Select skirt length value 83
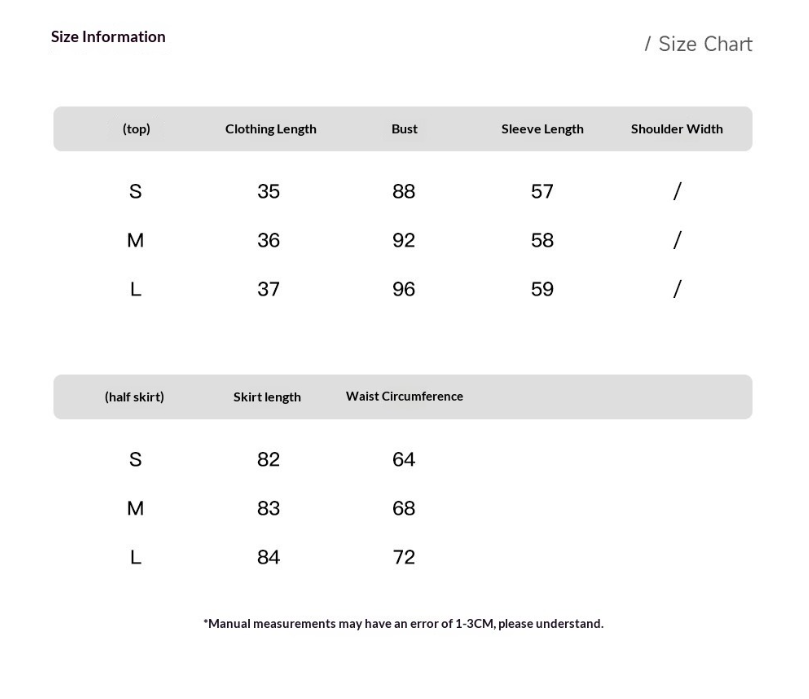 point(268,509)
